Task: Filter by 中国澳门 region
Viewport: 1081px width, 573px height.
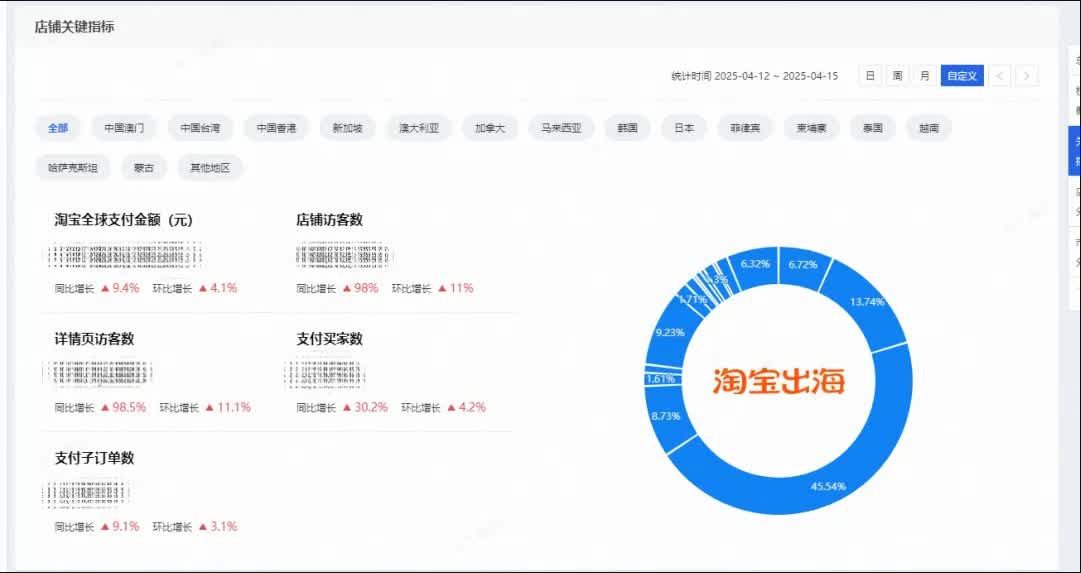Action: pyautogui.click(x=124, y=128)
